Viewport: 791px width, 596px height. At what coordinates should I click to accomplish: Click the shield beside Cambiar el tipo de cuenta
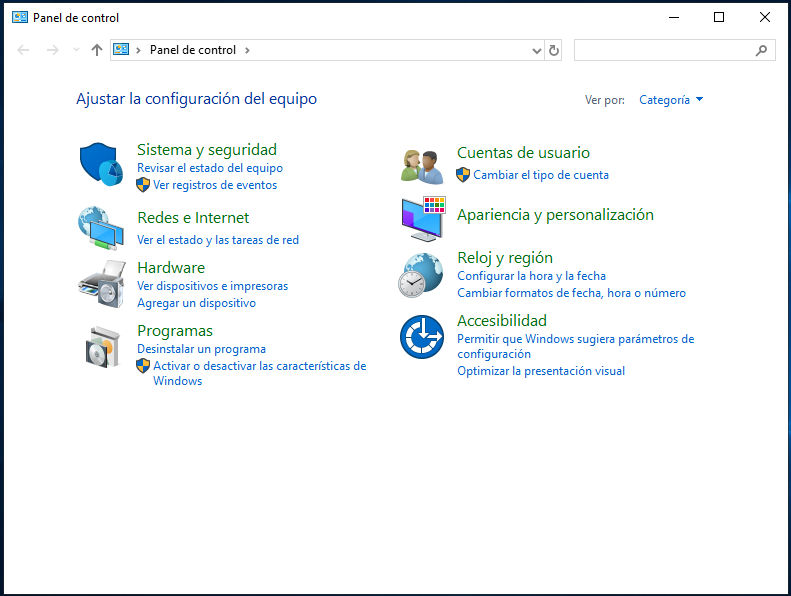(463, 175)
